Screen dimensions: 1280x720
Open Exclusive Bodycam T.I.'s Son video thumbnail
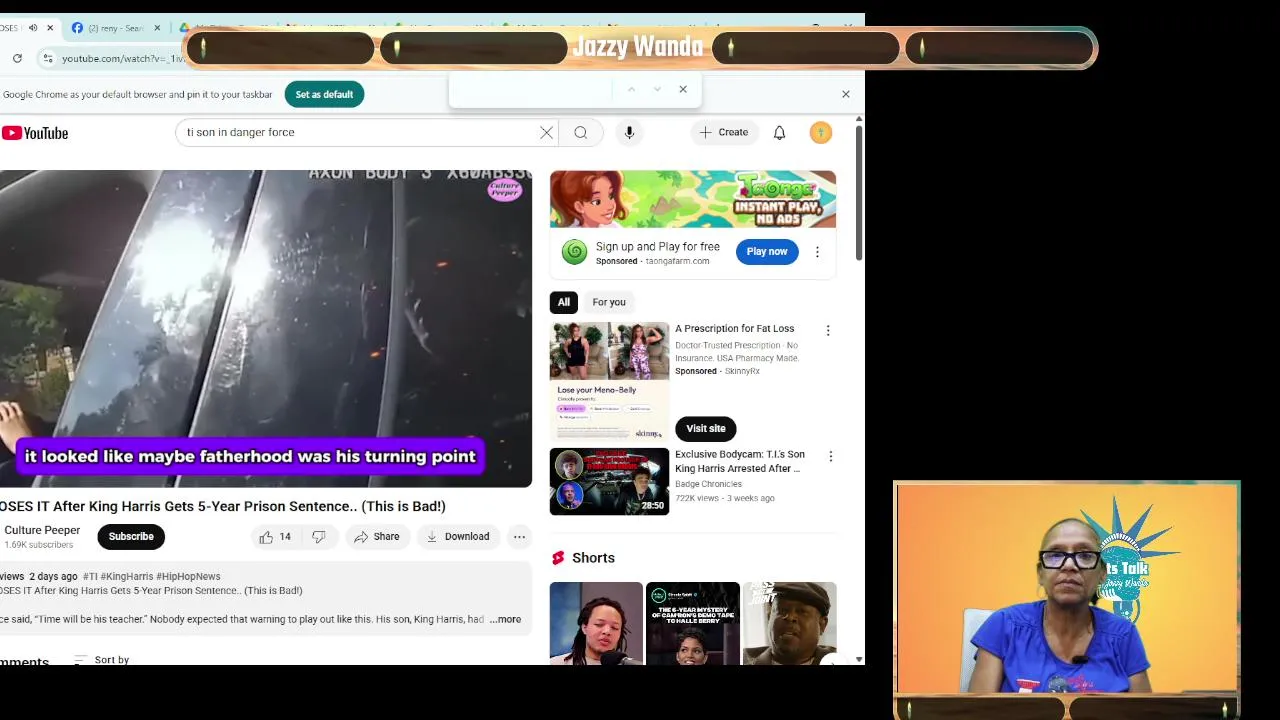(609, 482)
